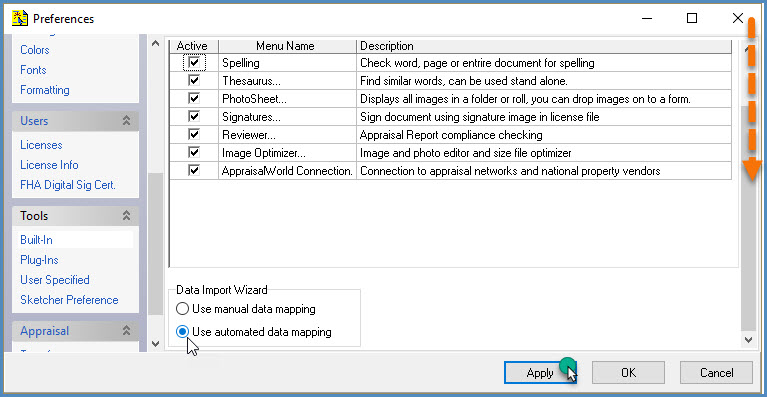Viewport: 767px width, 397px height.
Task: Collapse the Users section chevron
Action: click(x=126, y=121)
